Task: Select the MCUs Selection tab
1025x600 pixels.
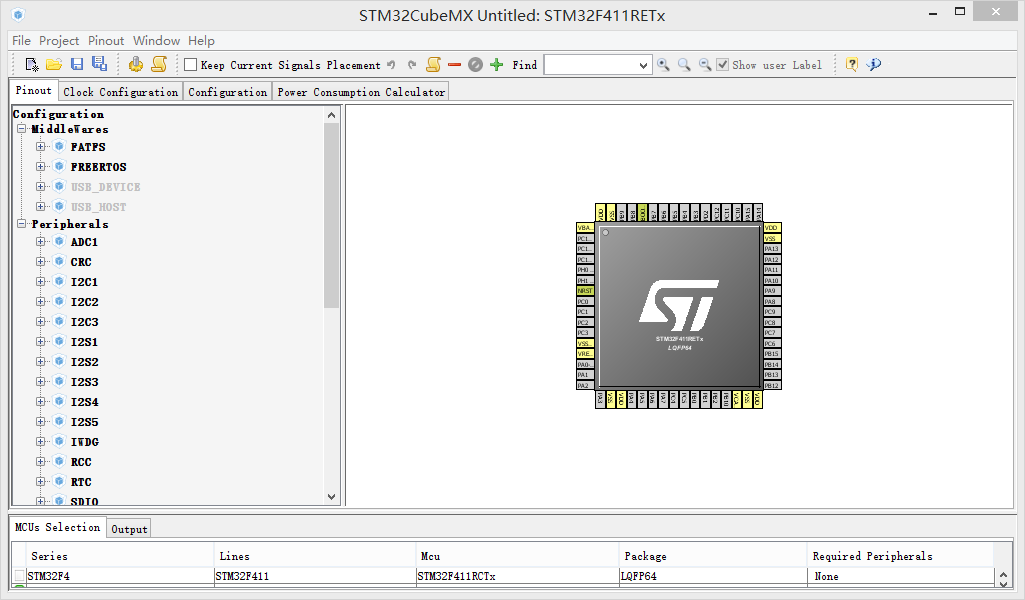Action: 58,527
